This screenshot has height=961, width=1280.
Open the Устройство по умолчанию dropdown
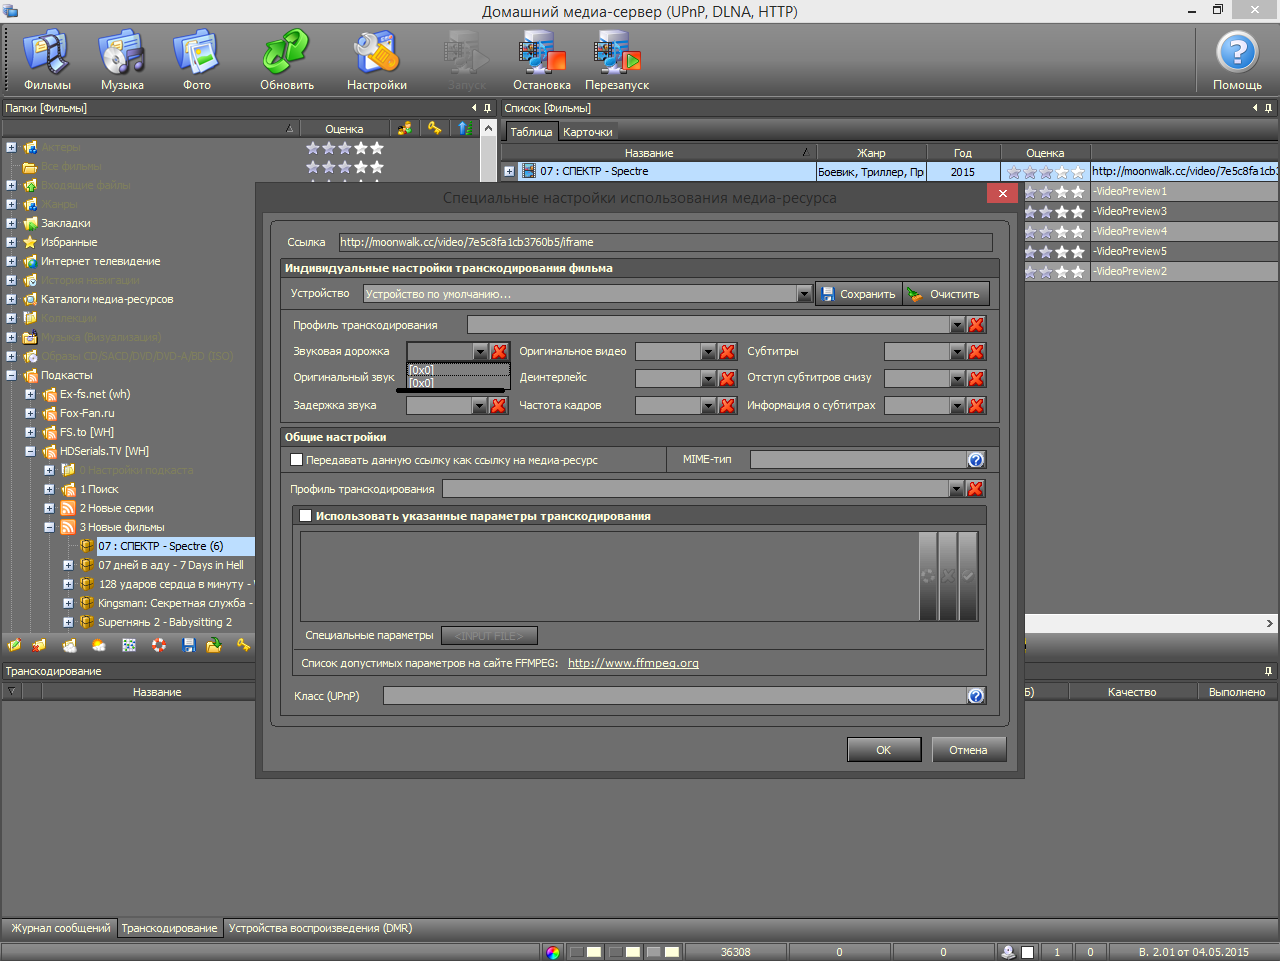804,294
